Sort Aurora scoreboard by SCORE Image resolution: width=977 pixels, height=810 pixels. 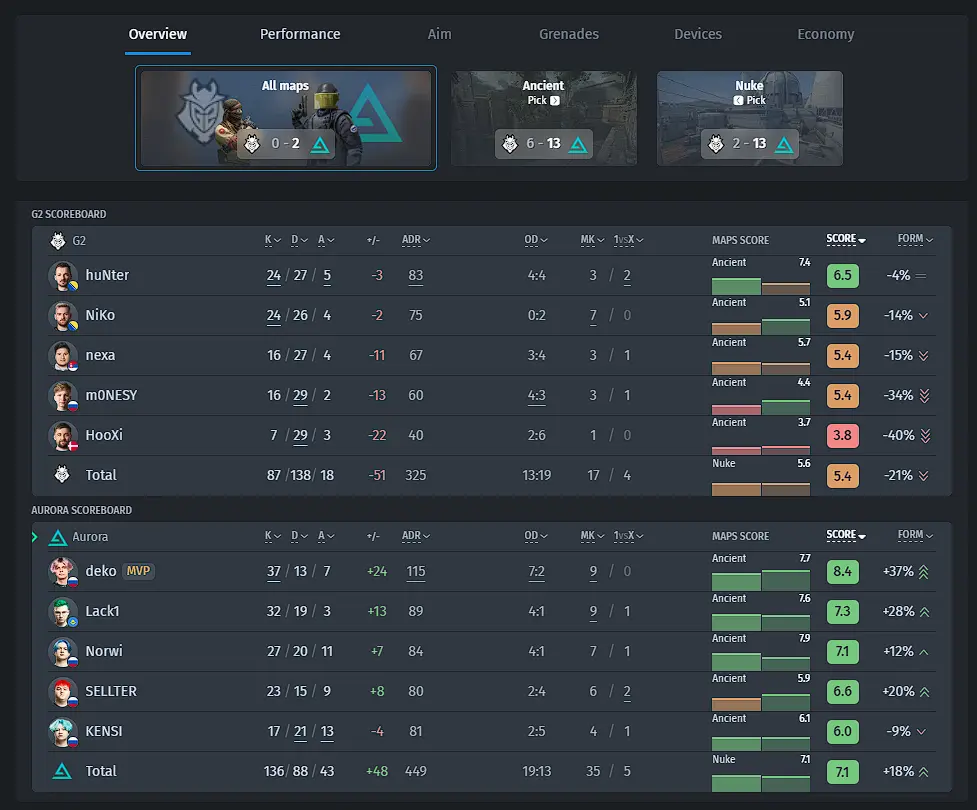(846, 535)
